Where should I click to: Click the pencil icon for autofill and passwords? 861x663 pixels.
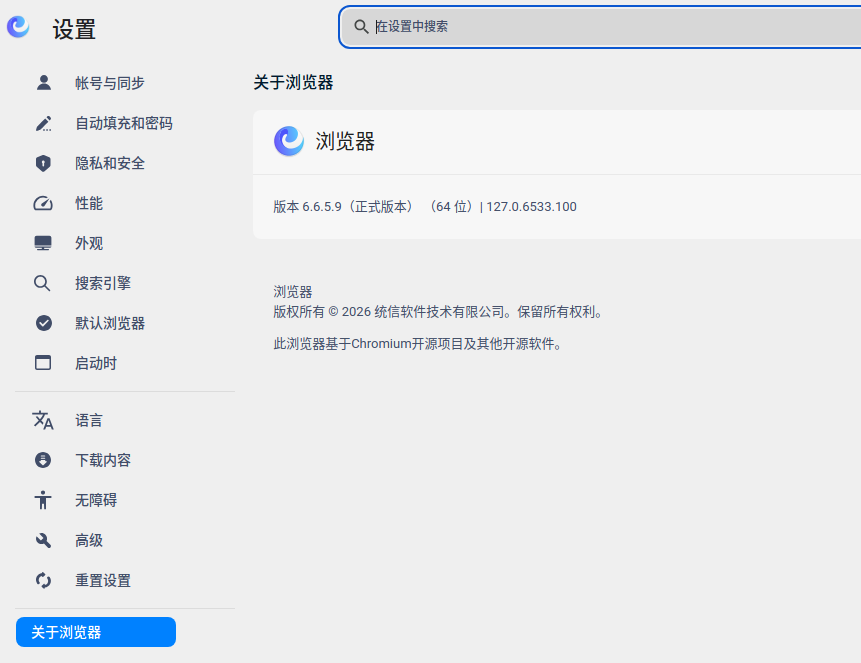[43, 123]
